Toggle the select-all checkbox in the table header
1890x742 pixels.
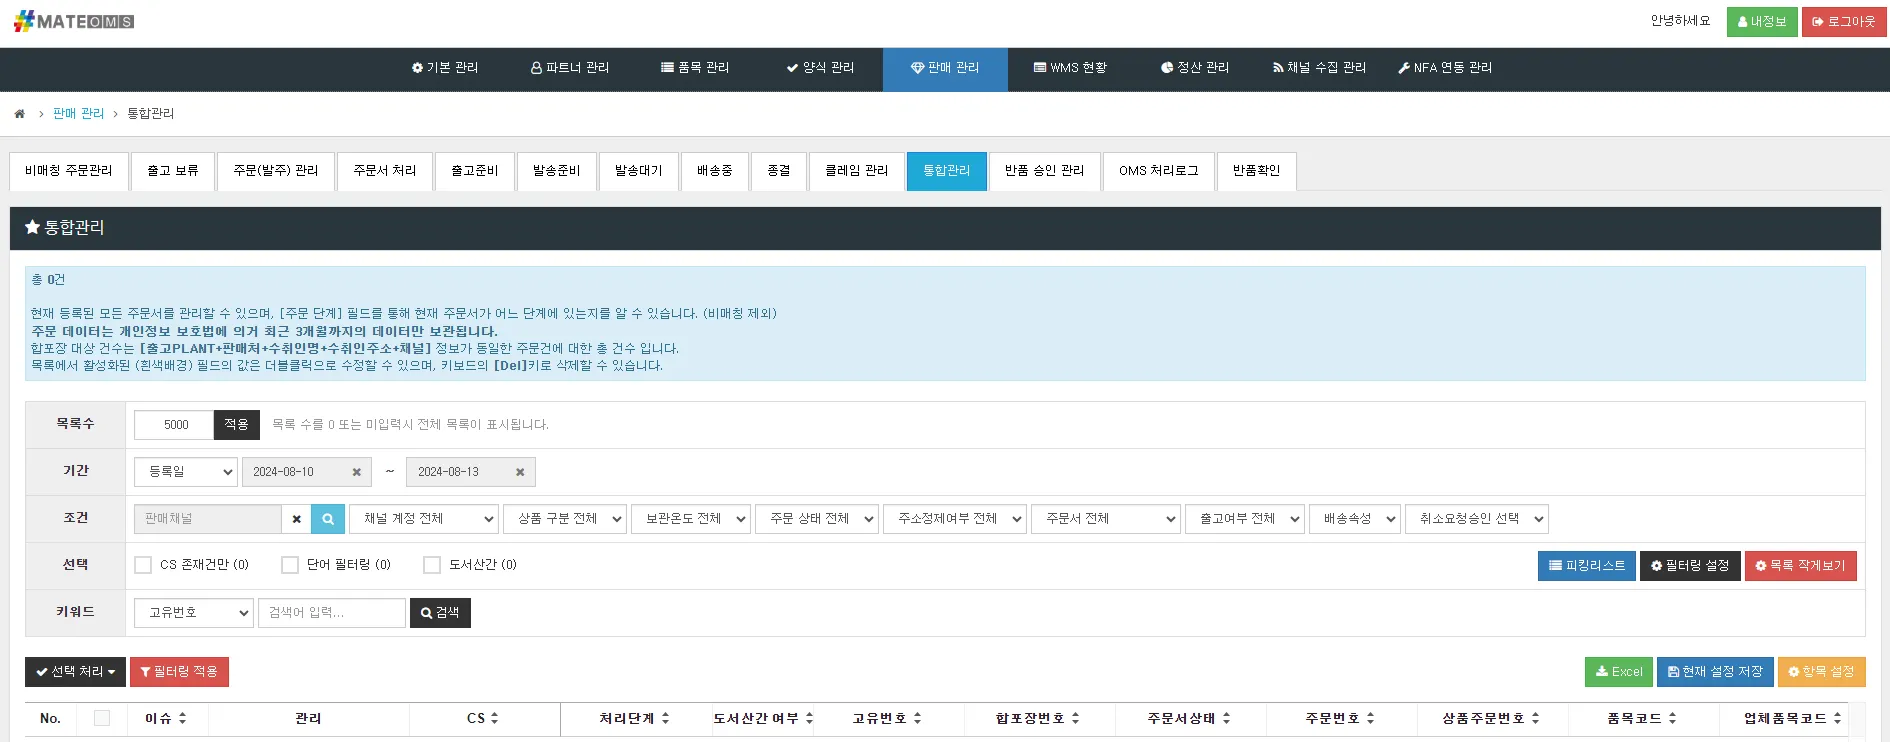(x=102, y=718)
